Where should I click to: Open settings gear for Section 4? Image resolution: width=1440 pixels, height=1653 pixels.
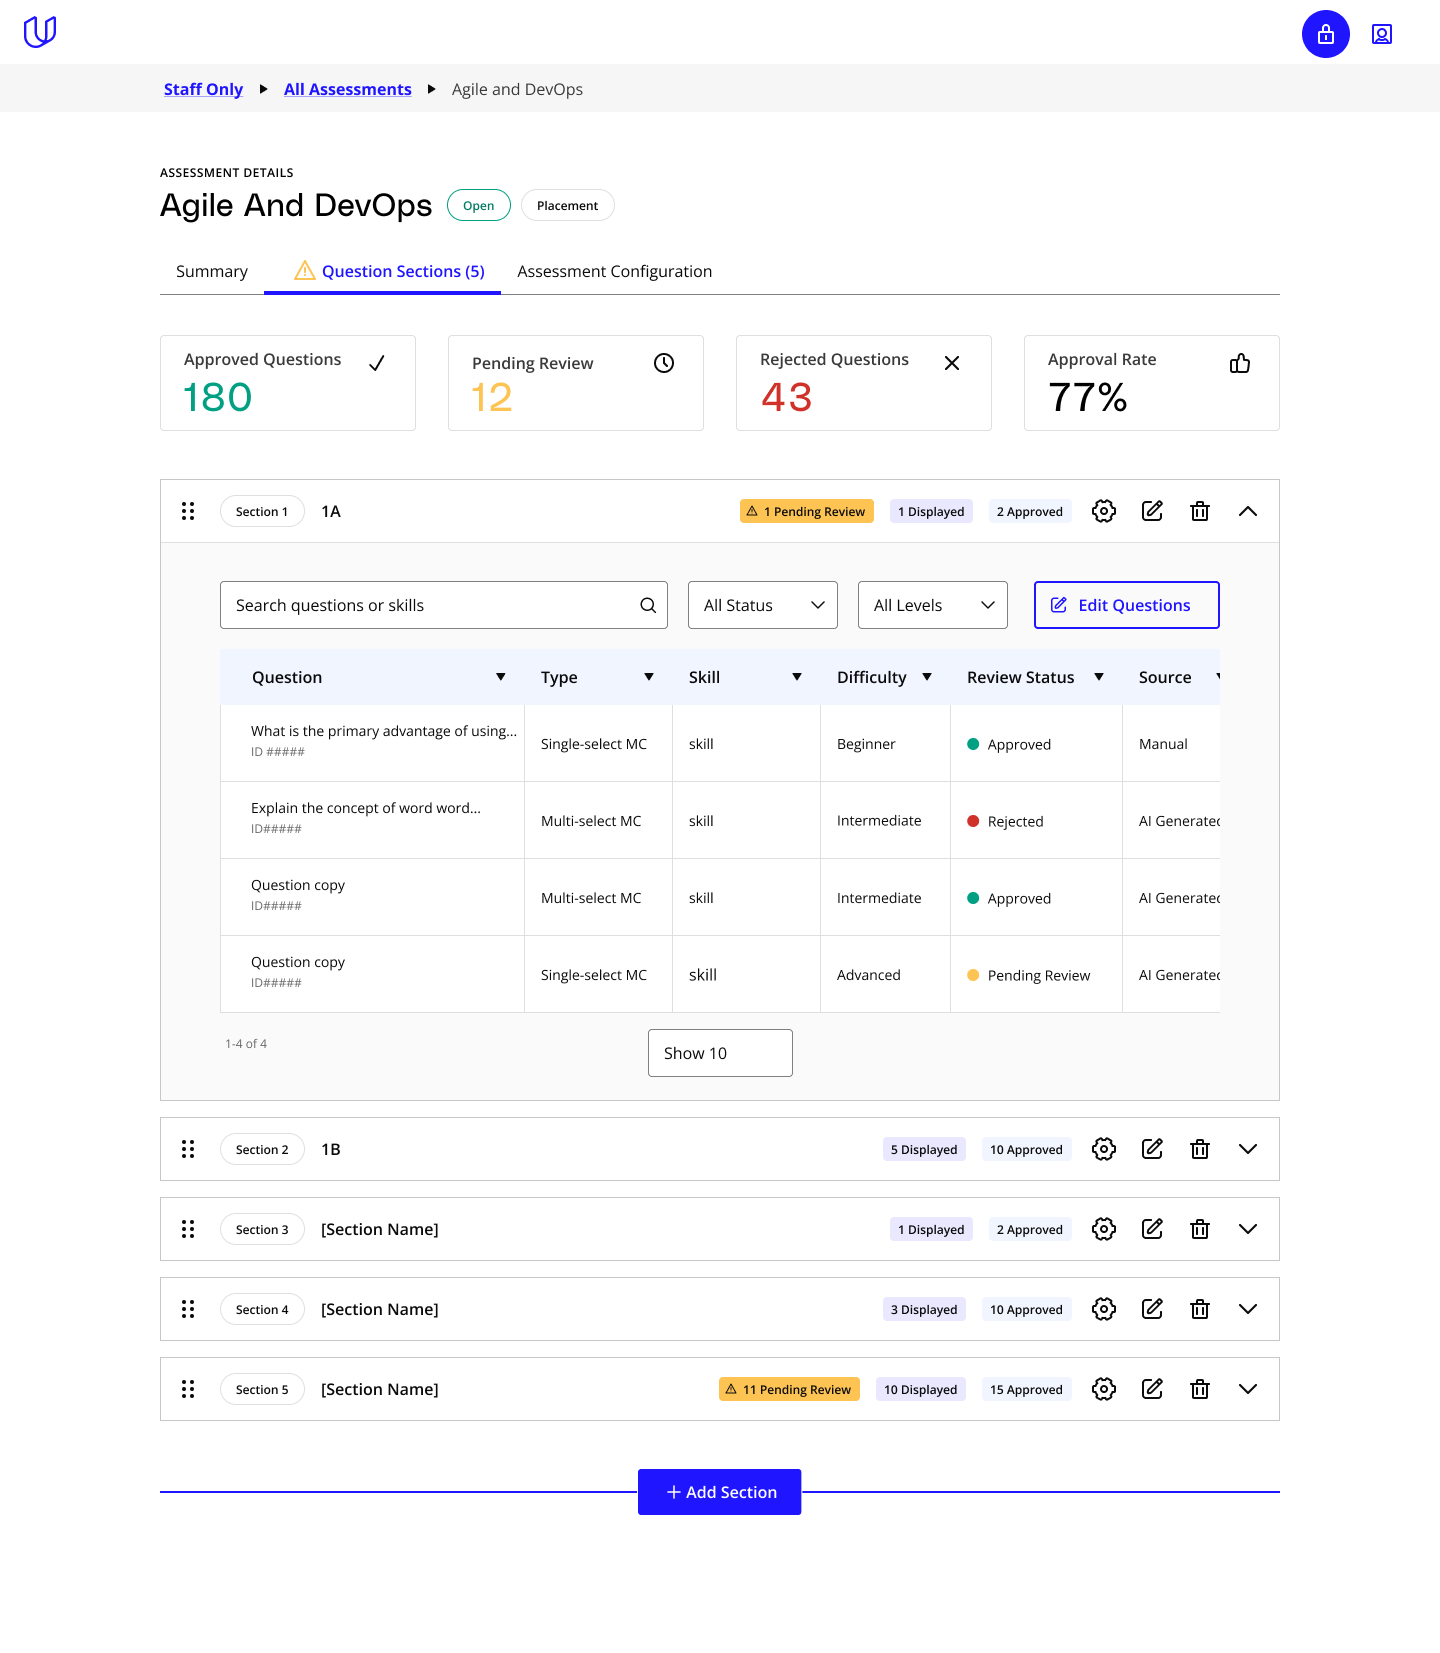(1104, 1309)
